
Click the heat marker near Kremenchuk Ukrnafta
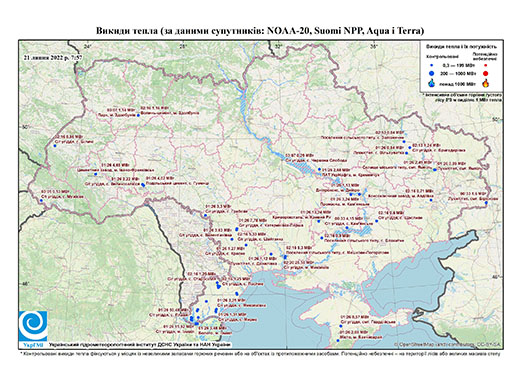pos(319,169)
